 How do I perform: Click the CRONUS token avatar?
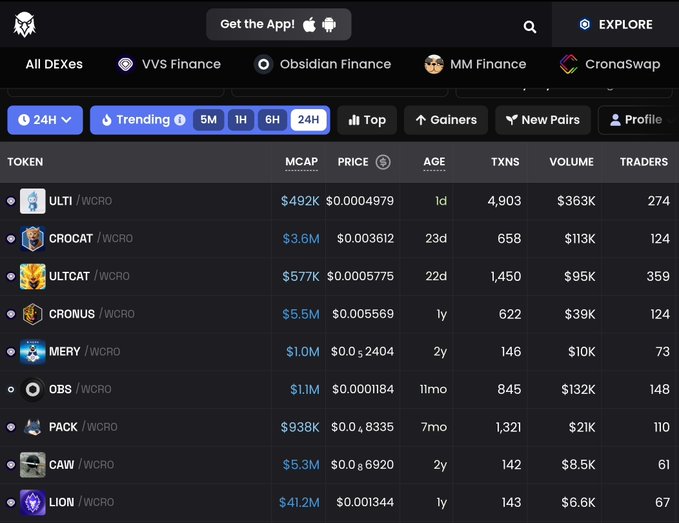[32, 314]
